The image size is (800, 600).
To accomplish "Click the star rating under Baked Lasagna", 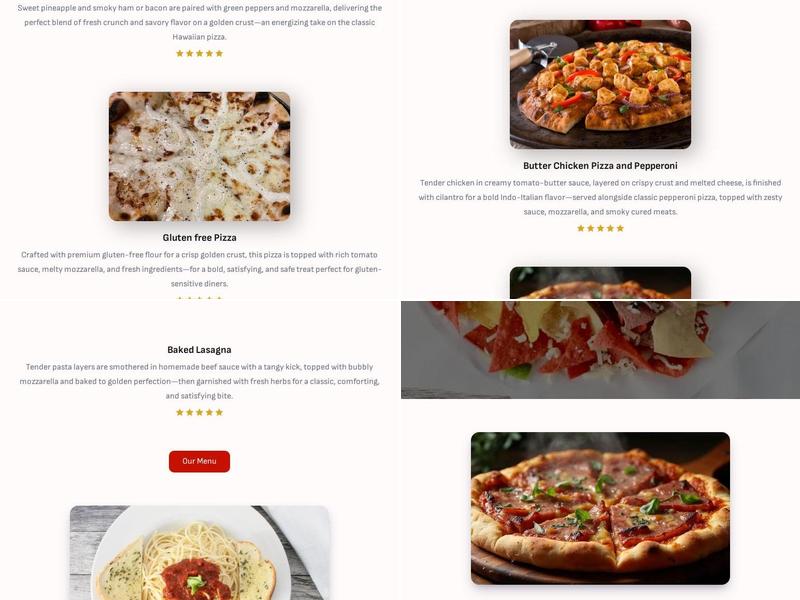I will tap(199, 413).
